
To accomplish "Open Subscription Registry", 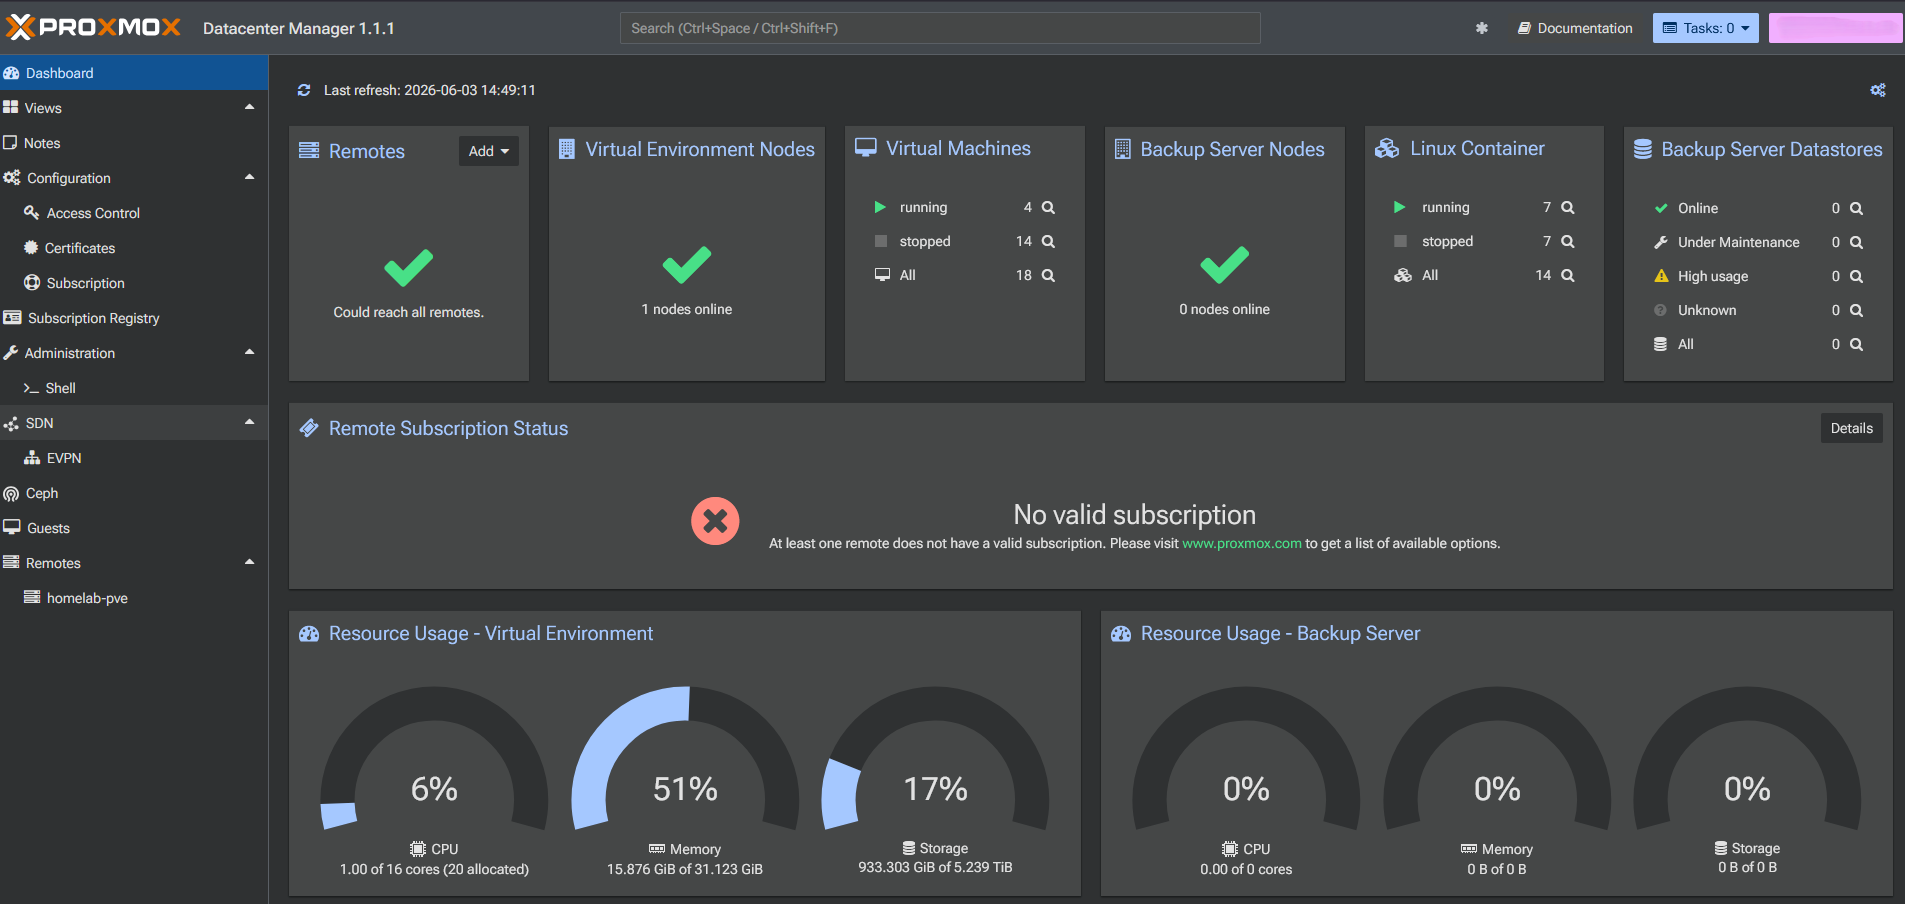I will tap(134, 318).
